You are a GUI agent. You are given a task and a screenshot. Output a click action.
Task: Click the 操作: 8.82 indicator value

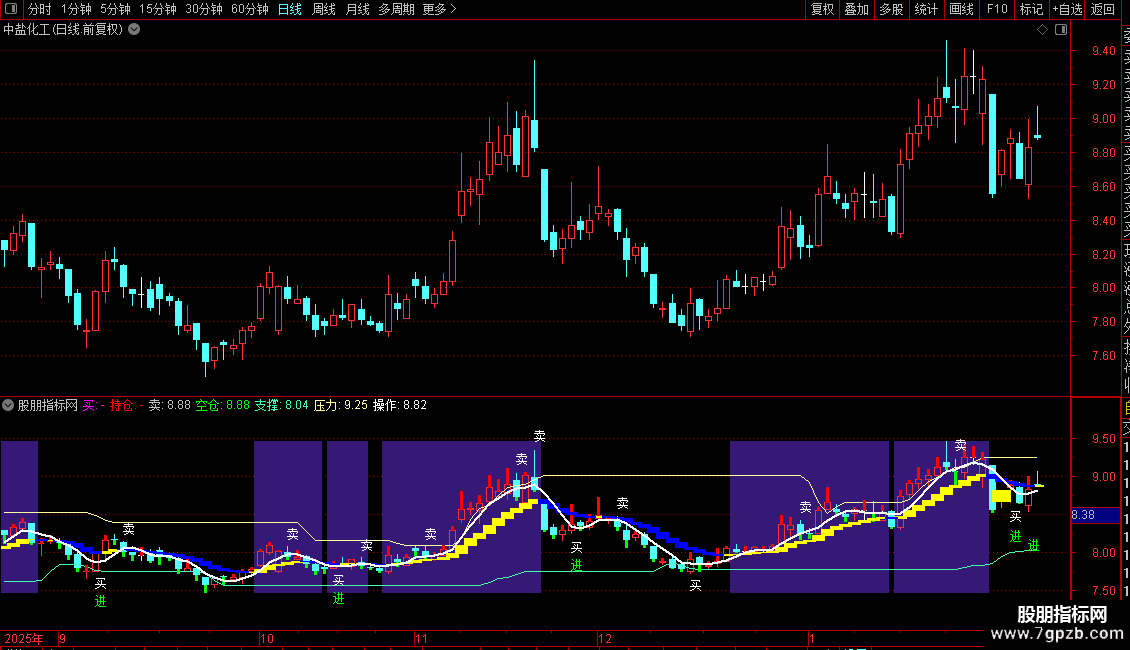pyautogui.click(x=399, y=405)
